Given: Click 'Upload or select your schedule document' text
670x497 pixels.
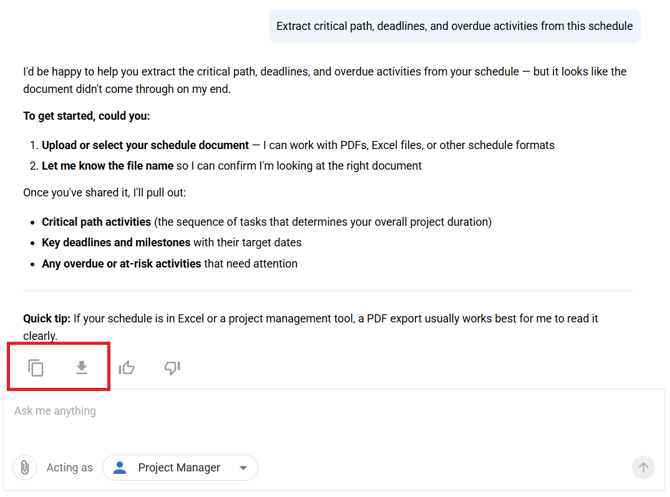Looking at the screenshot, I should click(145, 145).
